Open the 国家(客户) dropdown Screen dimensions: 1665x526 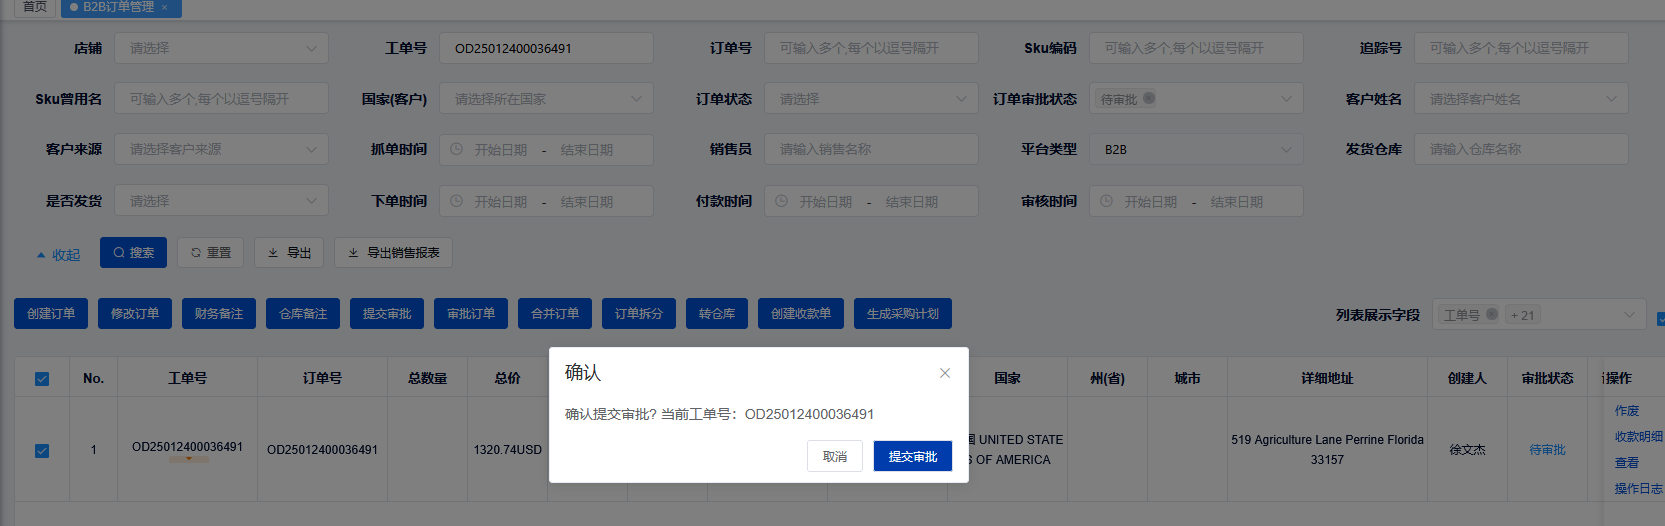point(546,99)
